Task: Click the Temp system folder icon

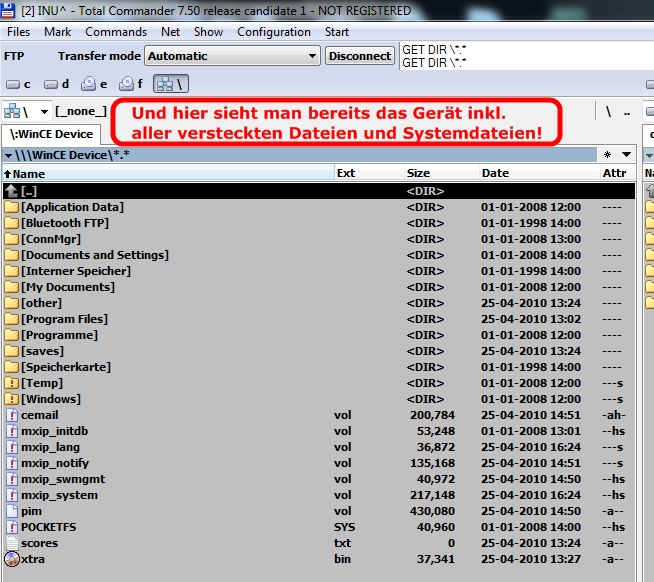Action: 12,383
